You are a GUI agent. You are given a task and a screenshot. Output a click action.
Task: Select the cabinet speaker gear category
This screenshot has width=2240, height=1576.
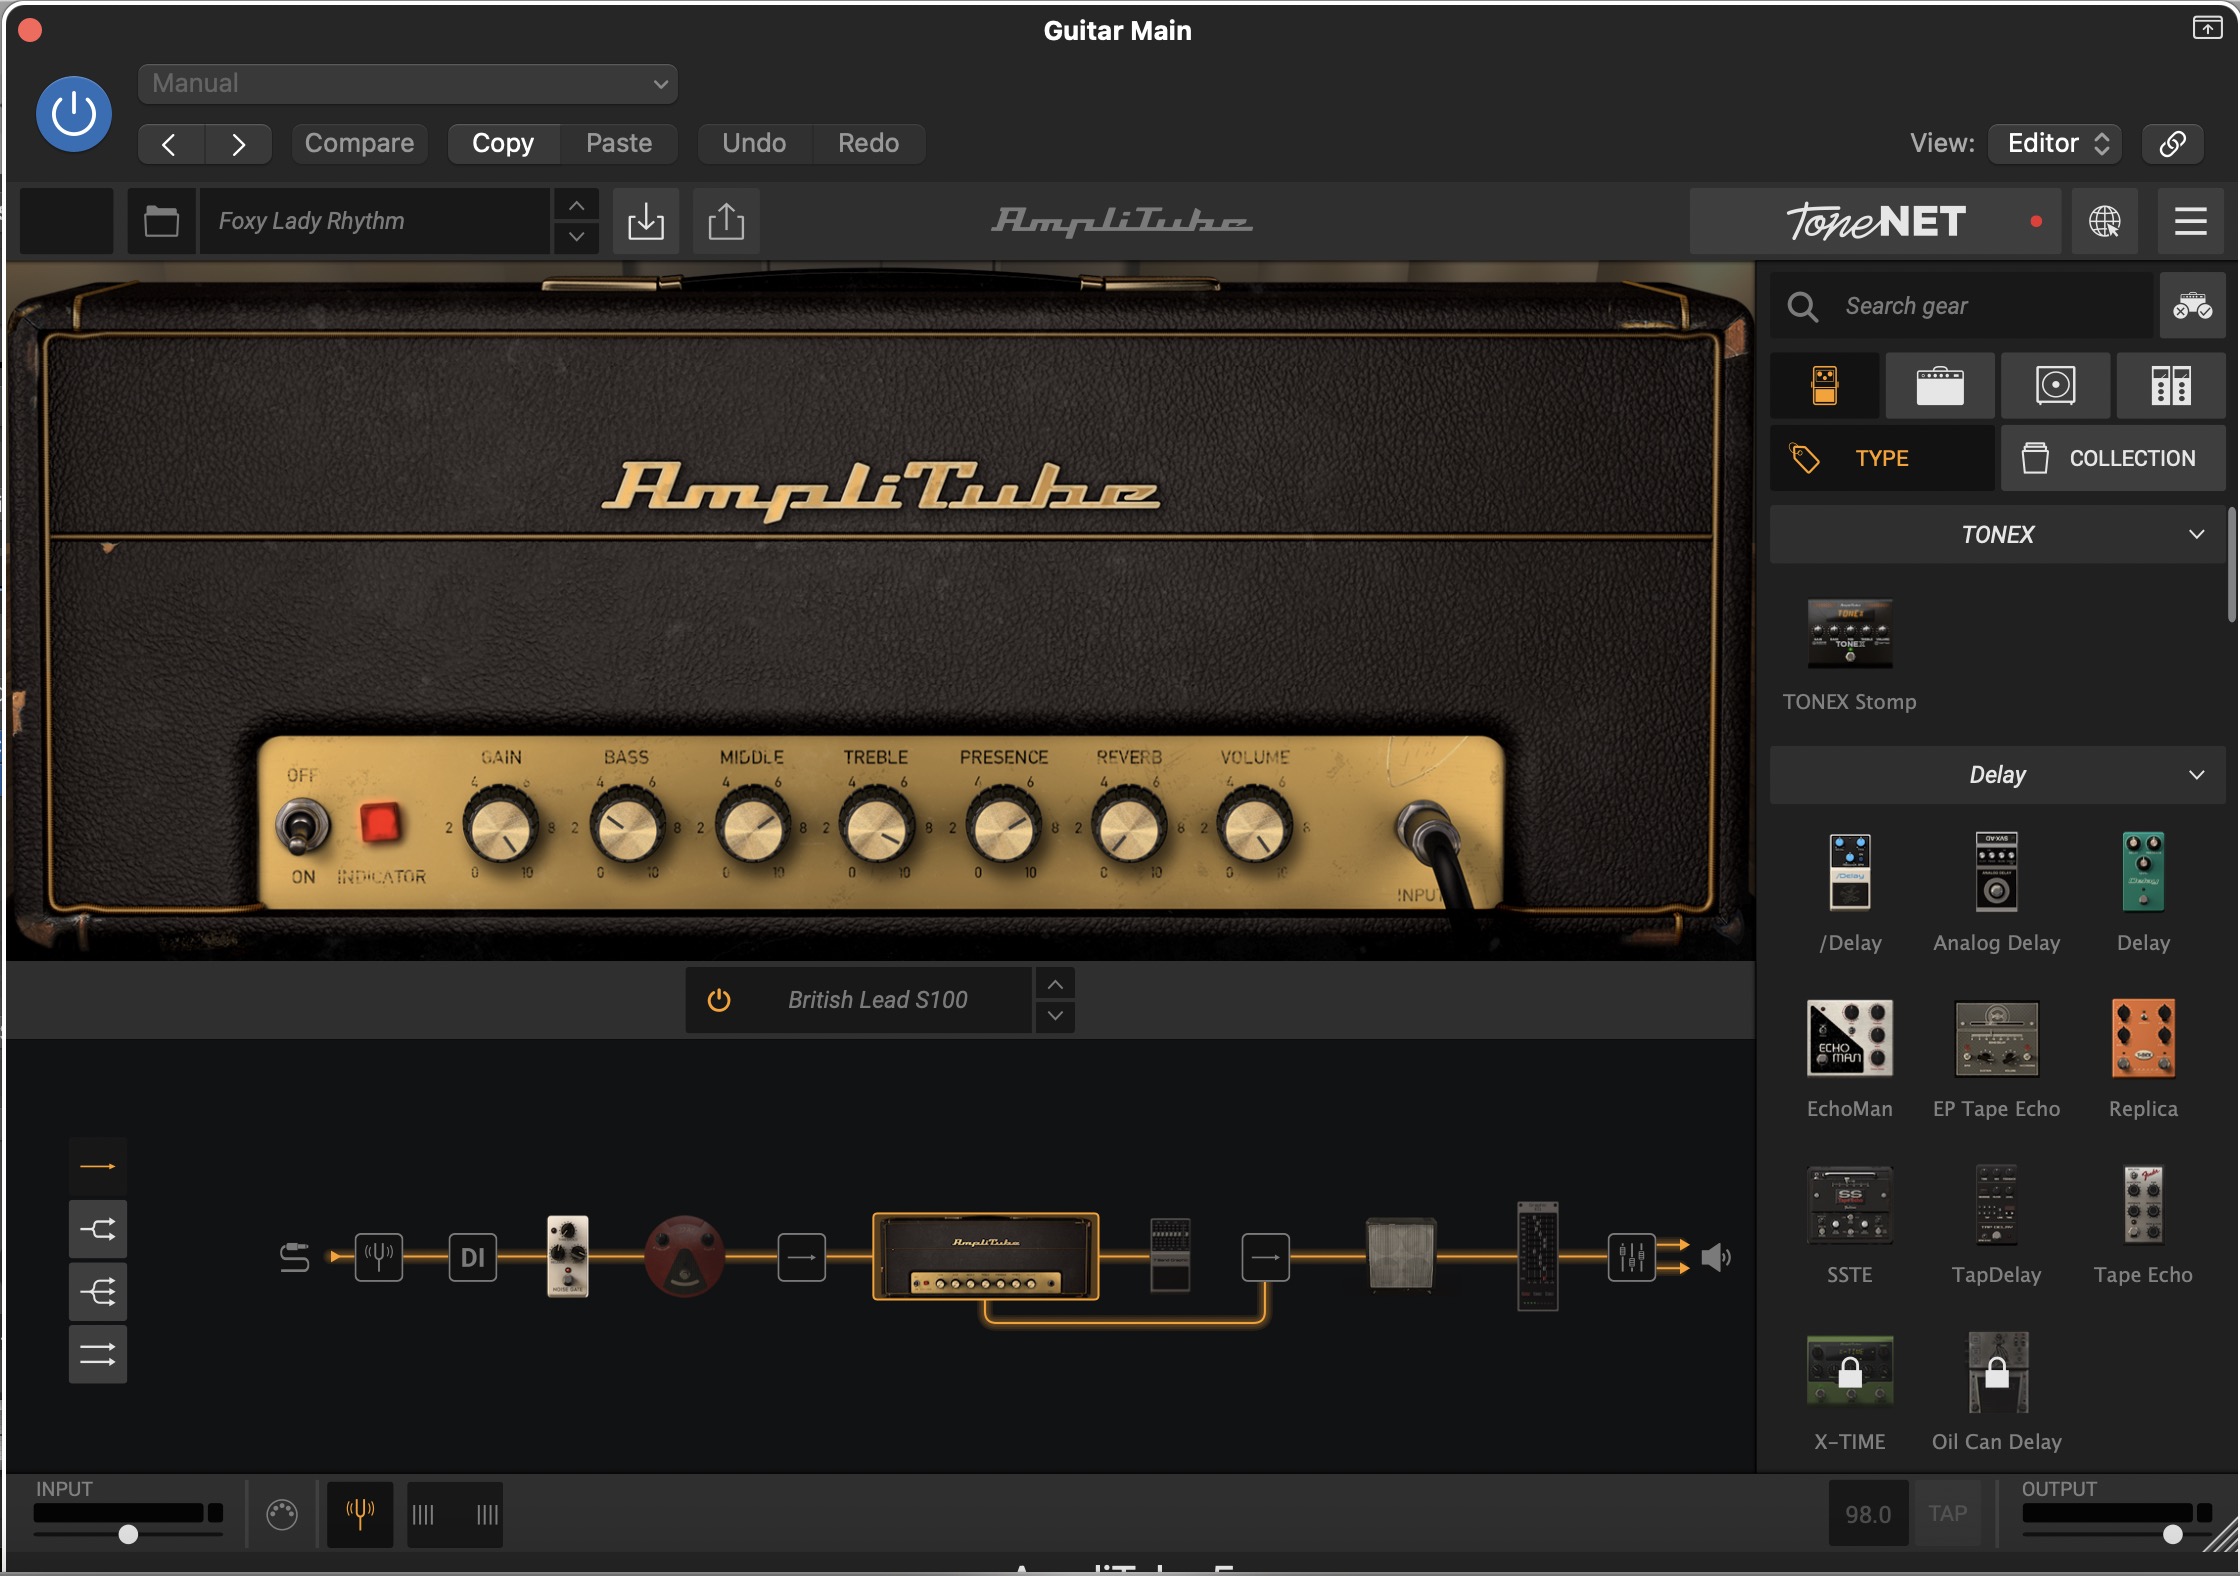coord(2055,385)
